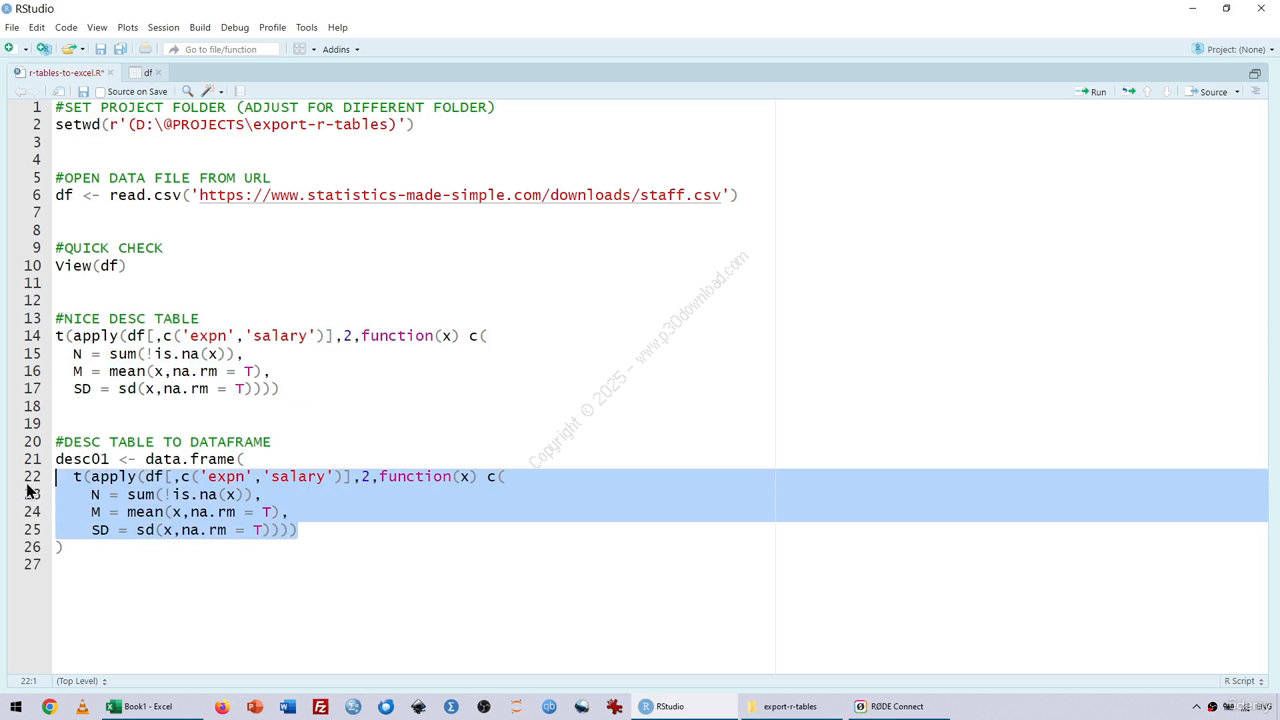Show the document outline
The height and width of the screenshot is (720, 1280).
click(1256, 92)
